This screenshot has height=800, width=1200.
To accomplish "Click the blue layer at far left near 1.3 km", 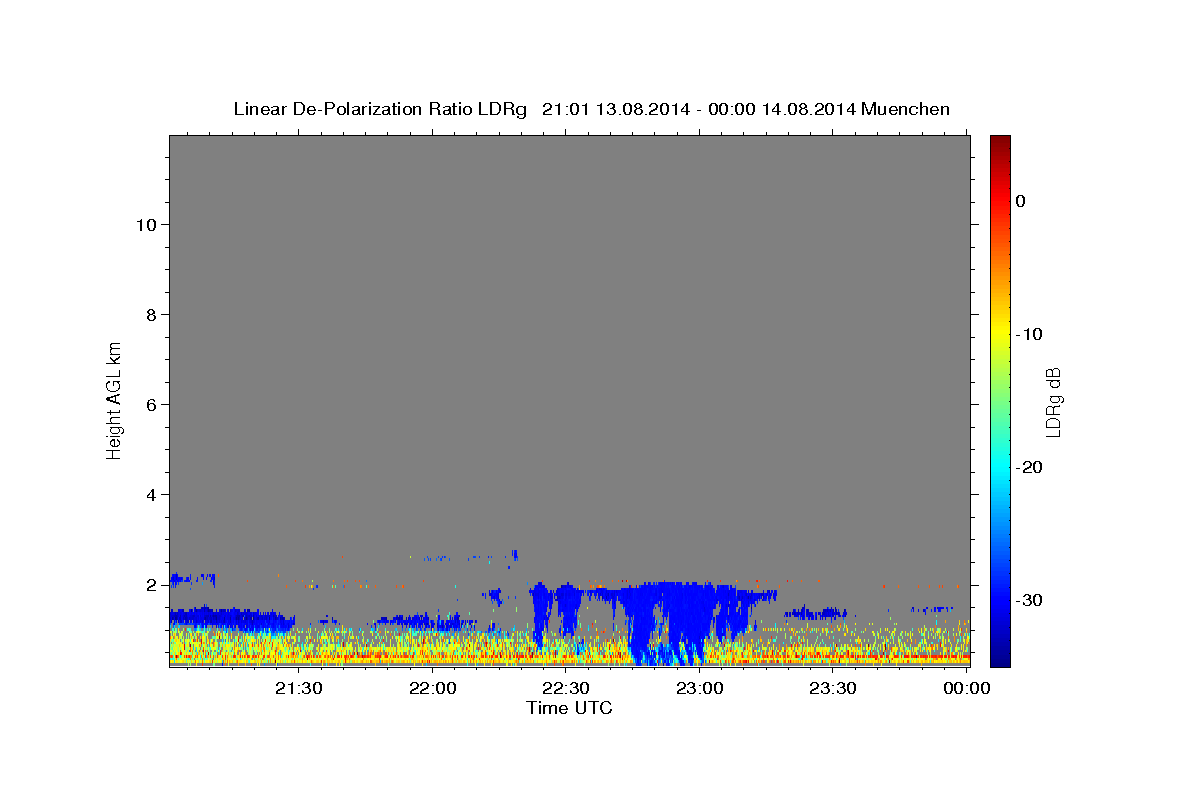I will tap(230, 618).
